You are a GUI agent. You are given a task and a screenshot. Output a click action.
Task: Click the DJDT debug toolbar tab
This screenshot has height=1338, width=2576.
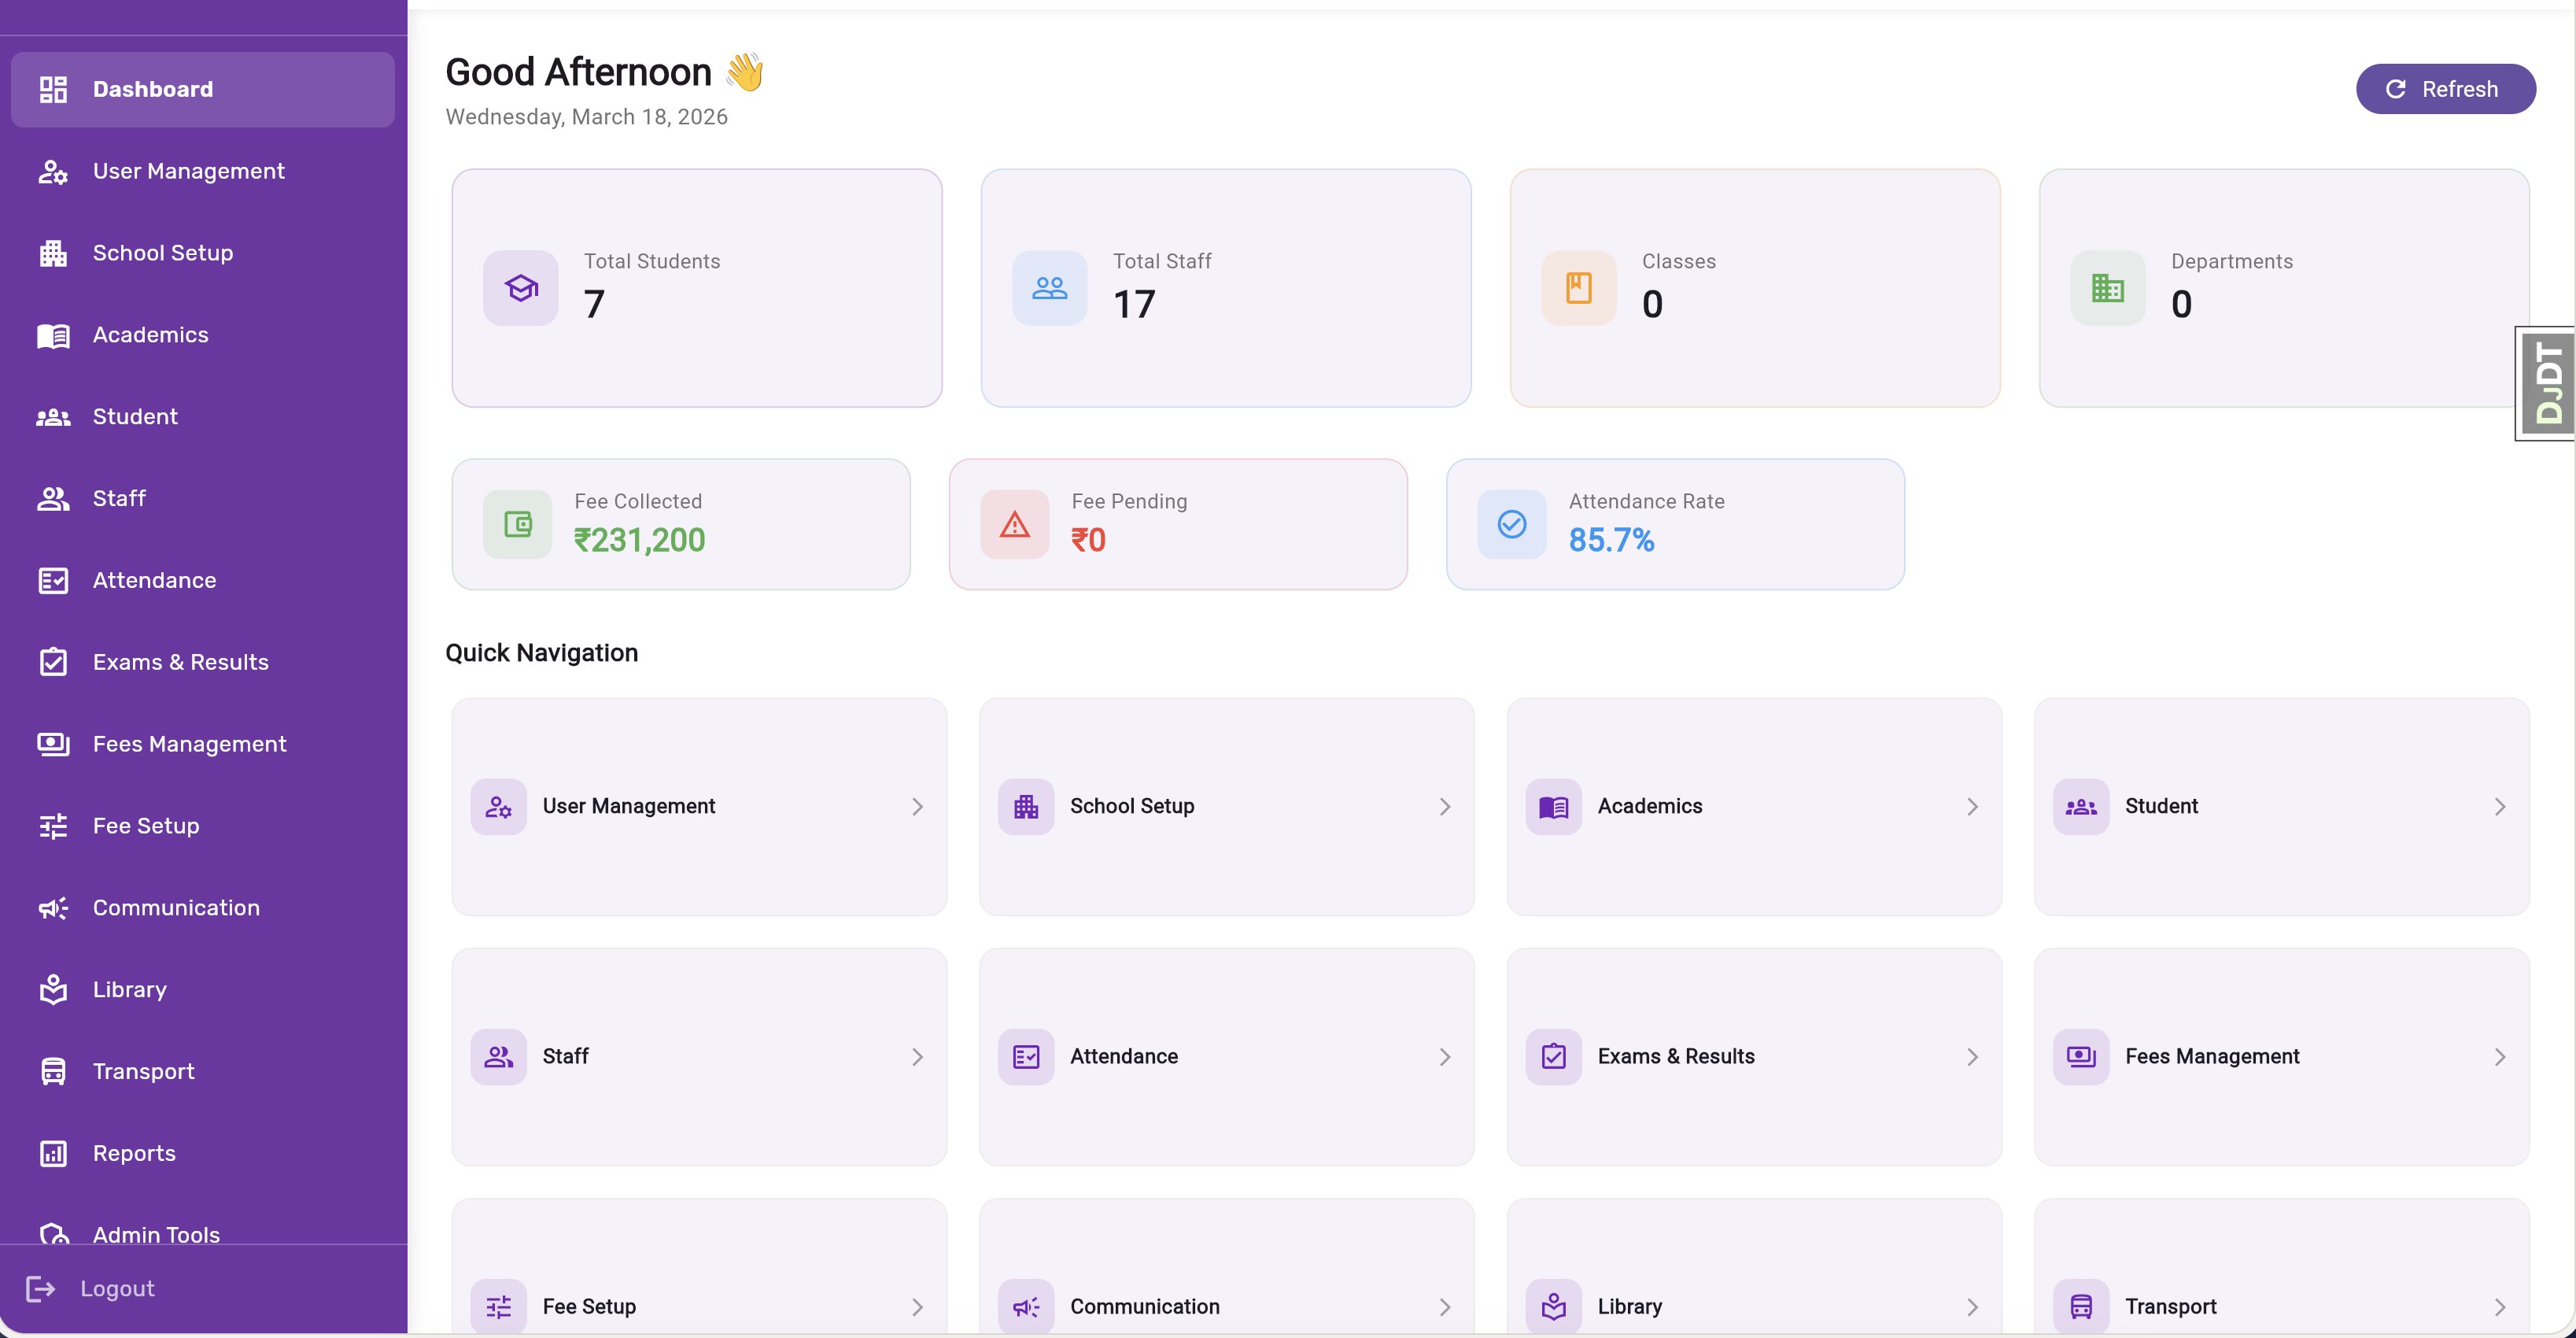(2546, 383)
